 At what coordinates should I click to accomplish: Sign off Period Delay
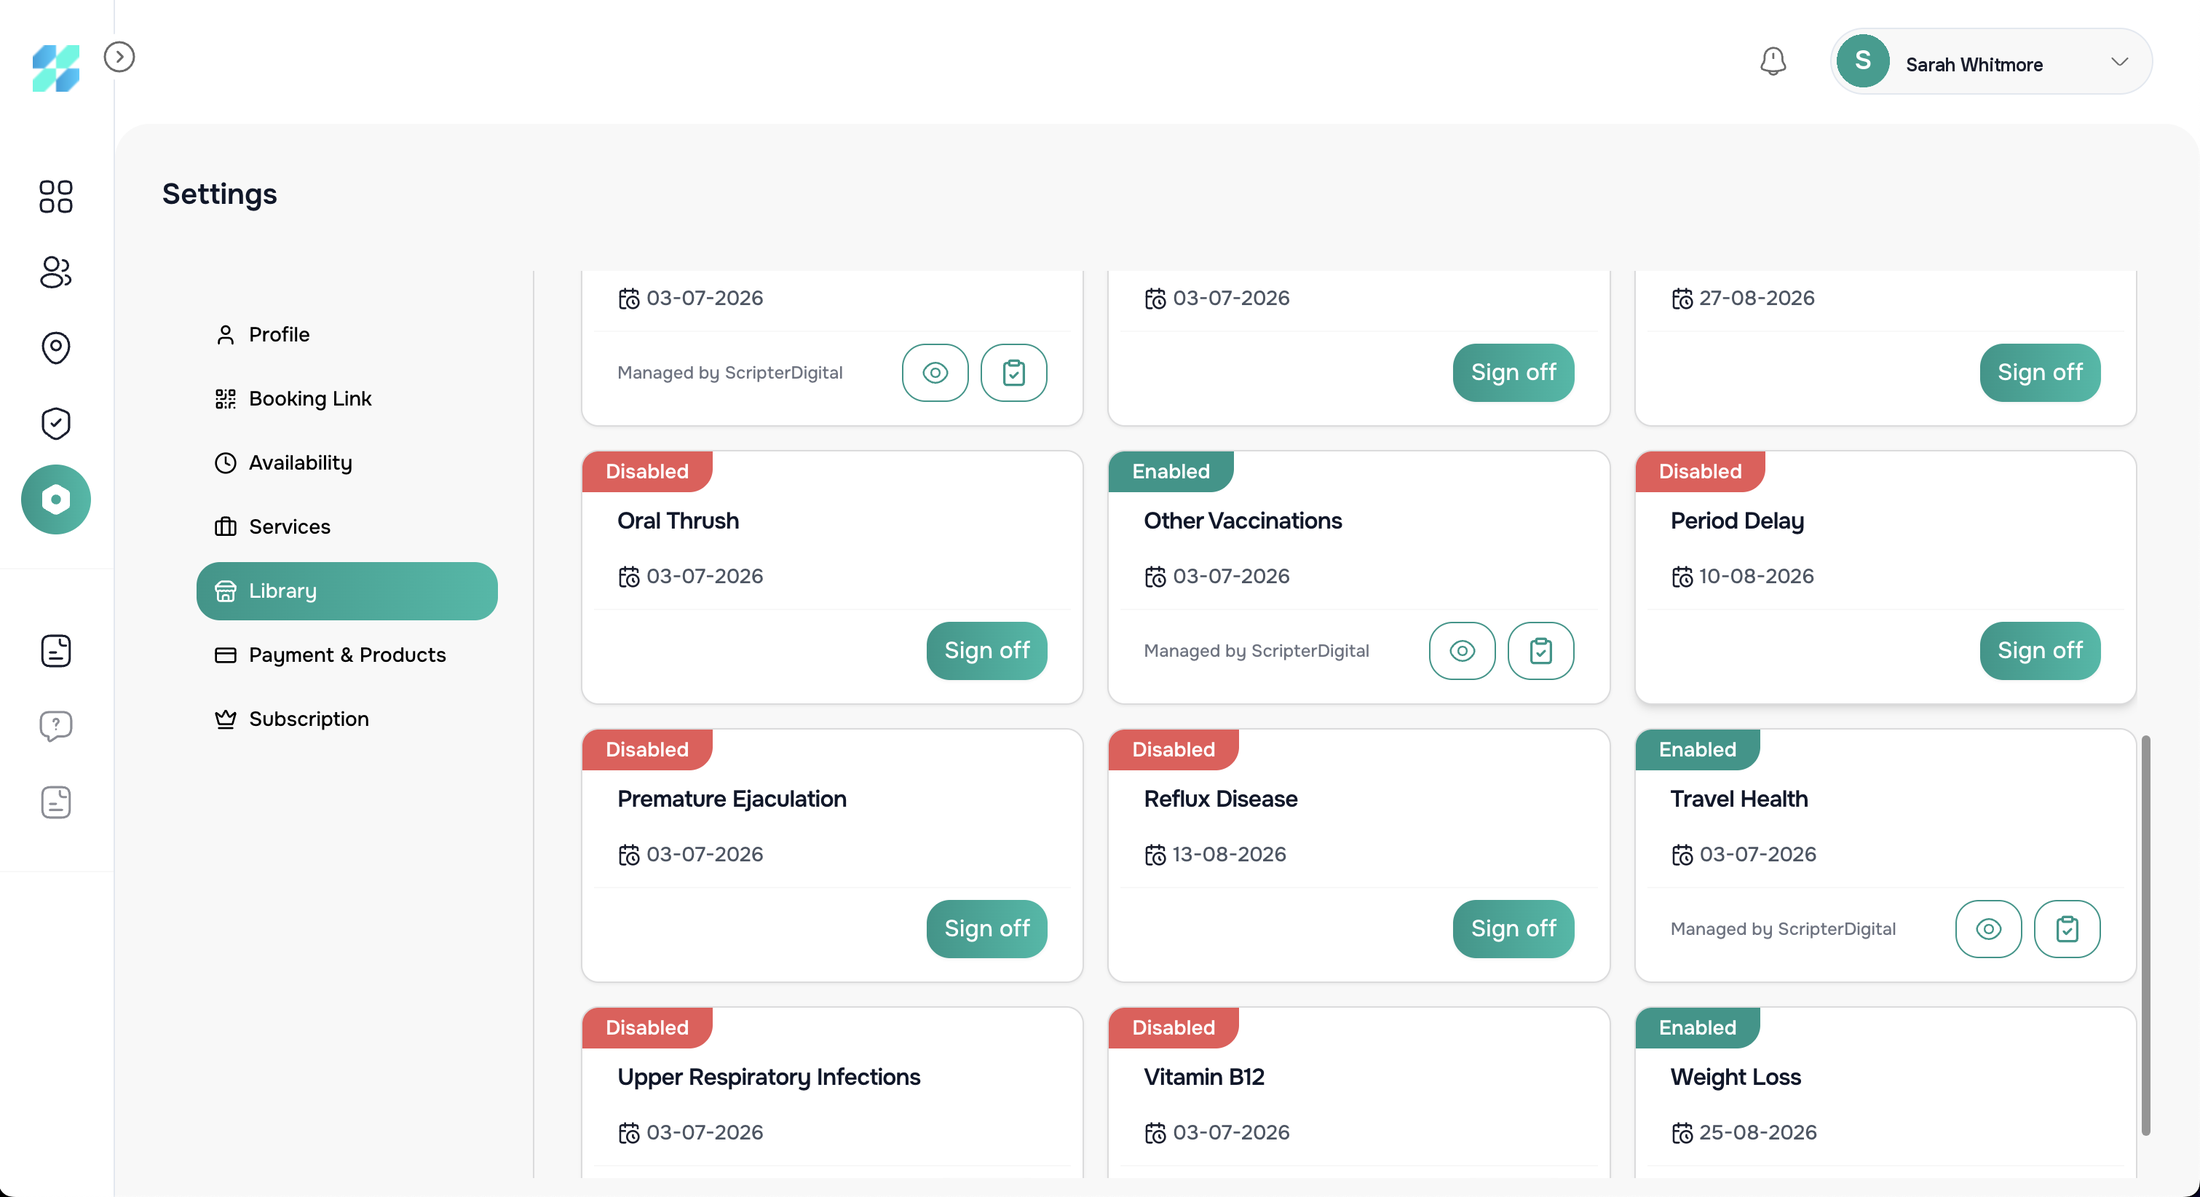click(x=2040, y=651)
